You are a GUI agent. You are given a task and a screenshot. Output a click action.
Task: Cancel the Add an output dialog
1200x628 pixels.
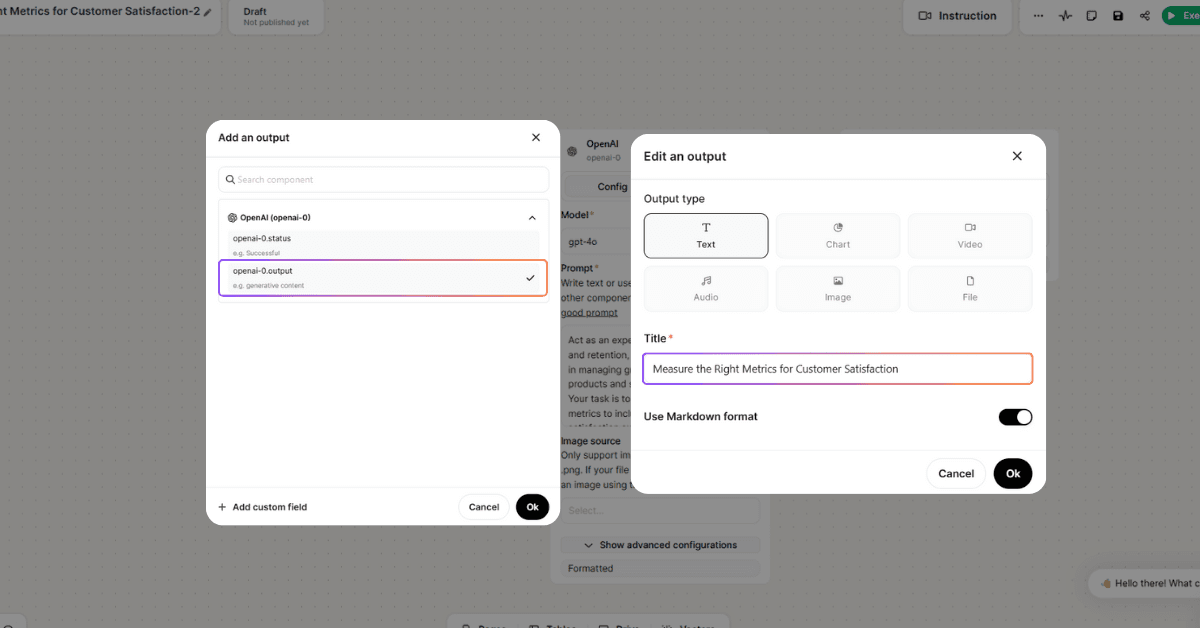pos(483,507)
